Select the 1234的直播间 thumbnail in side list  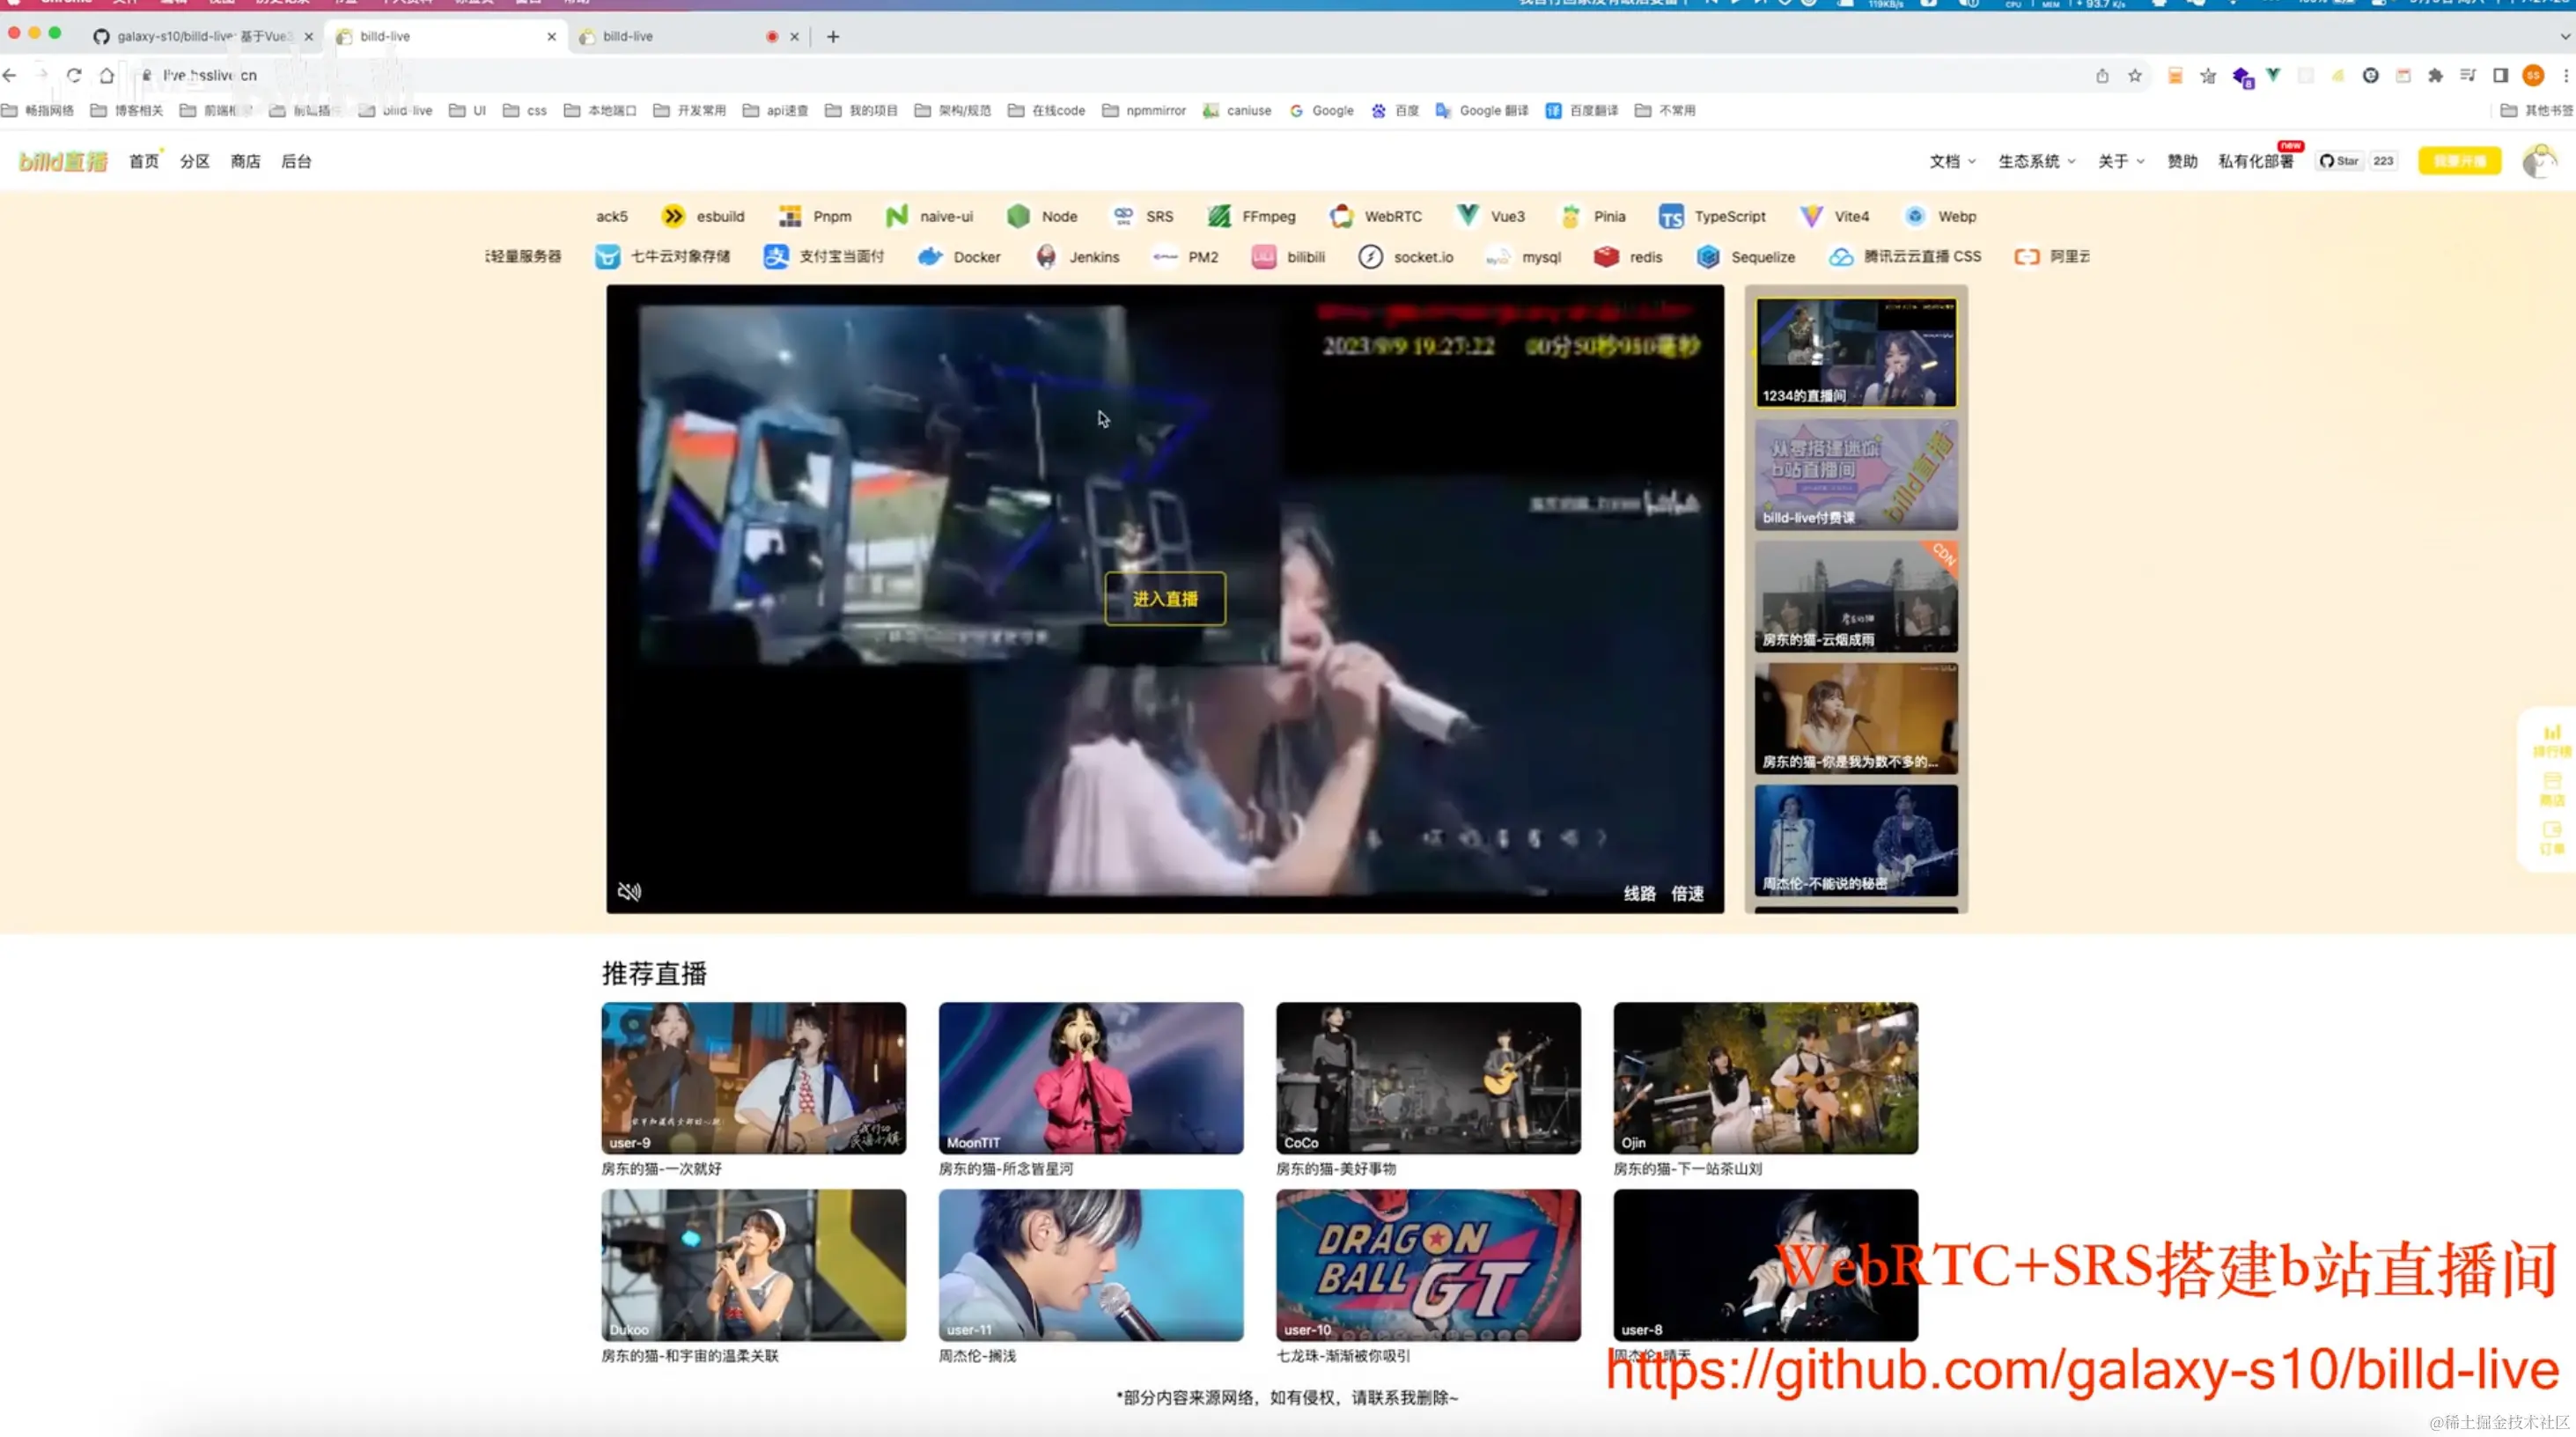click(x=1856, y=352)
